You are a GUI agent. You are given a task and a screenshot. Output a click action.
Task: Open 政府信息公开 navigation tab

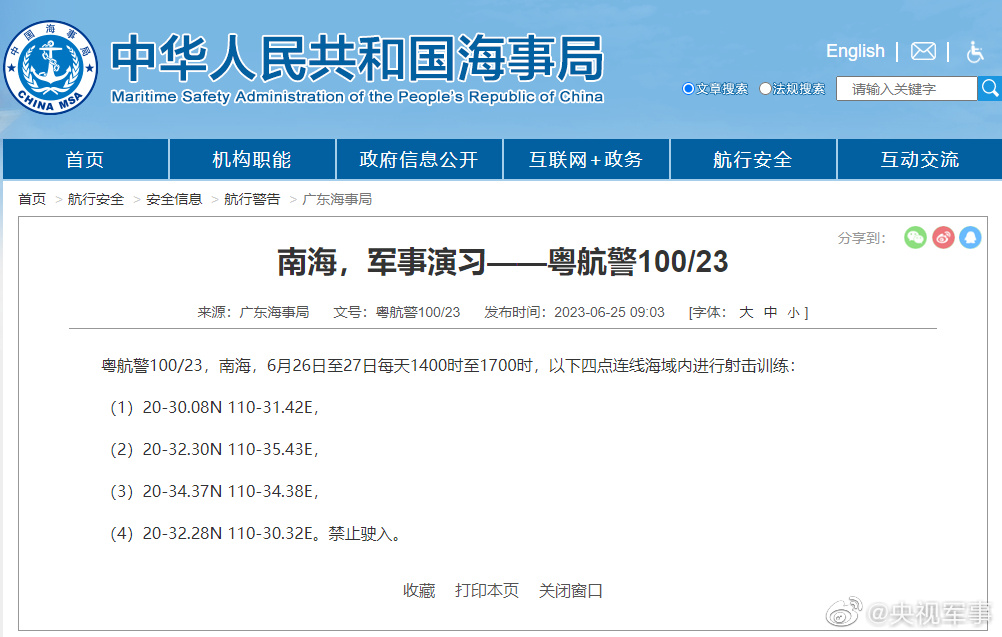point(419,159)
